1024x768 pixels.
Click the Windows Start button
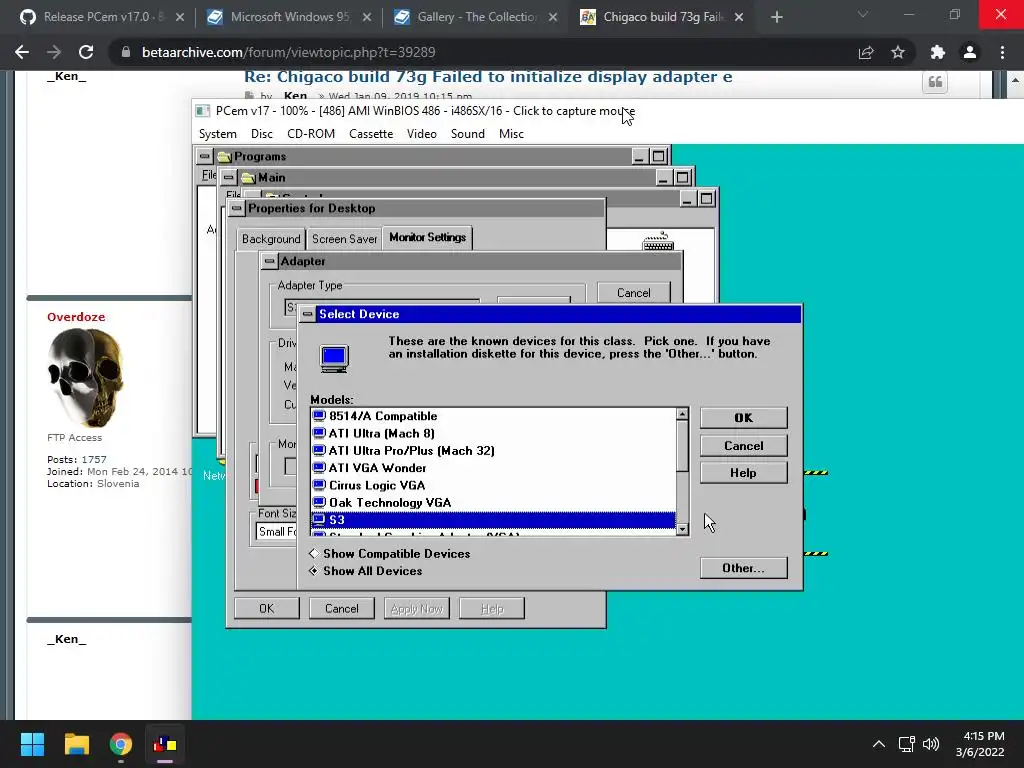pos(32,744)
